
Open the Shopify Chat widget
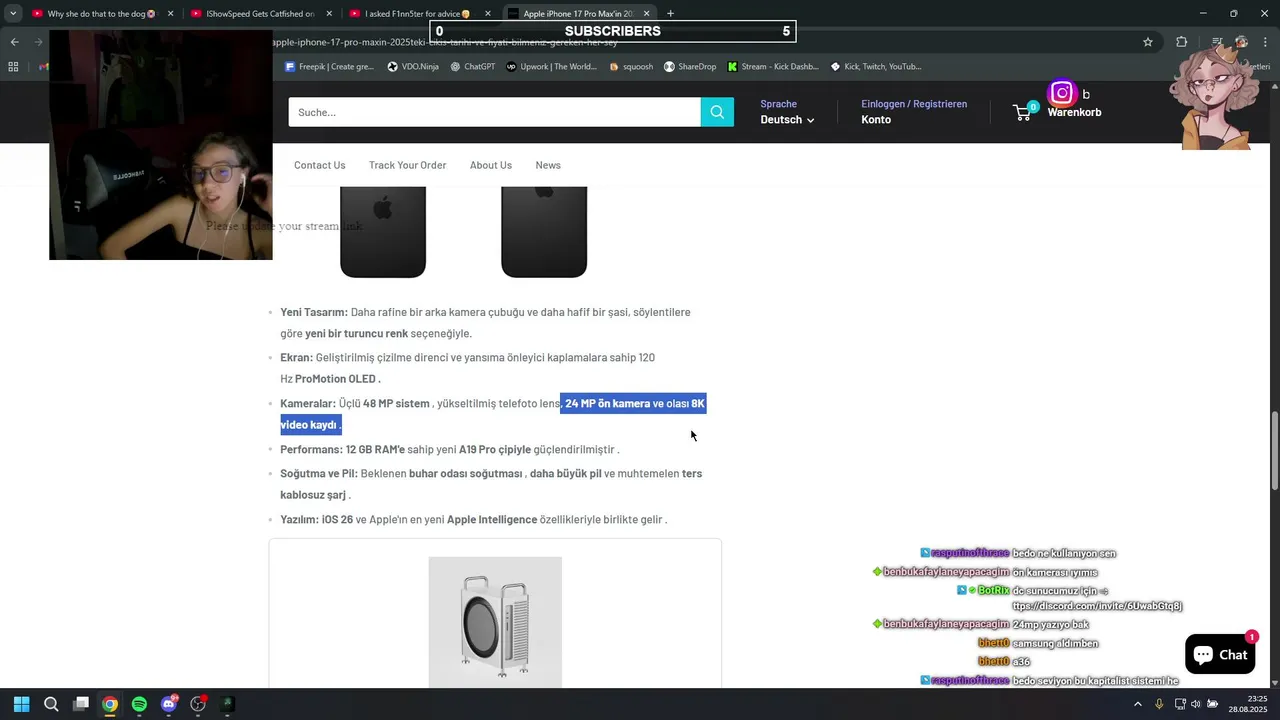point(1220,654)
